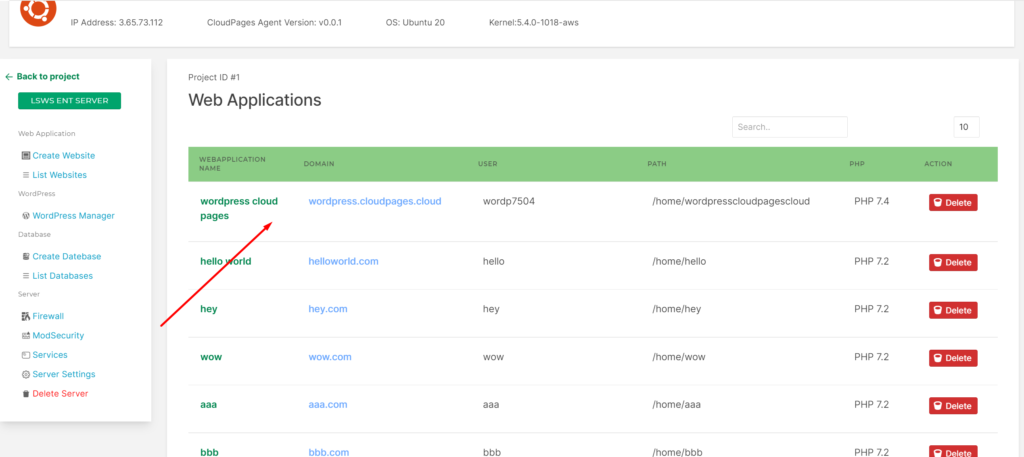
Task: Click path /home/wordpresscloudpagescloud
Action: (731, 201)
